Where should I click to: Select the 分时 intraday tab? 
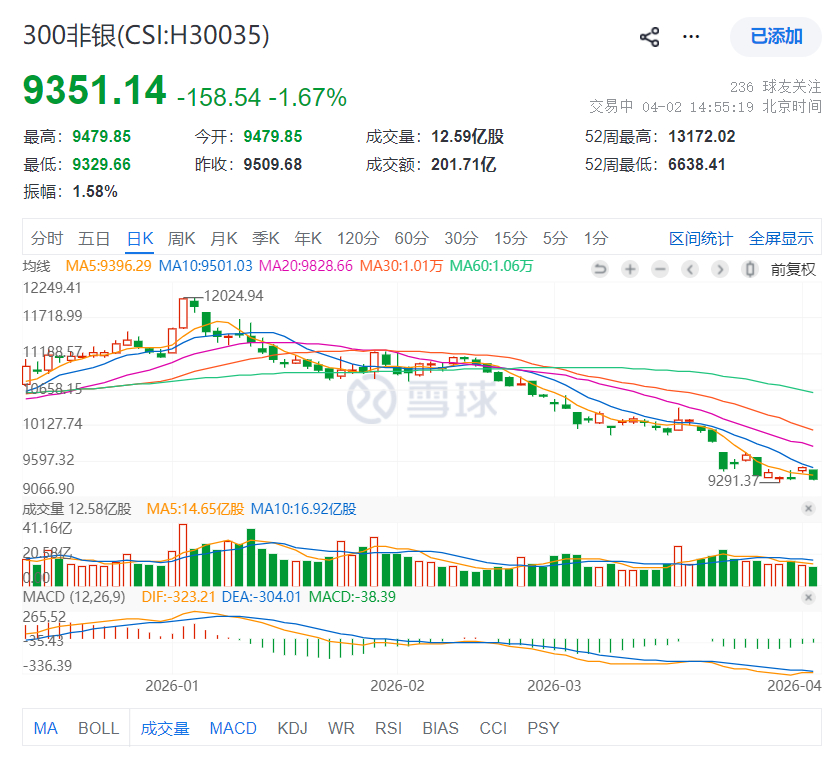46,238
